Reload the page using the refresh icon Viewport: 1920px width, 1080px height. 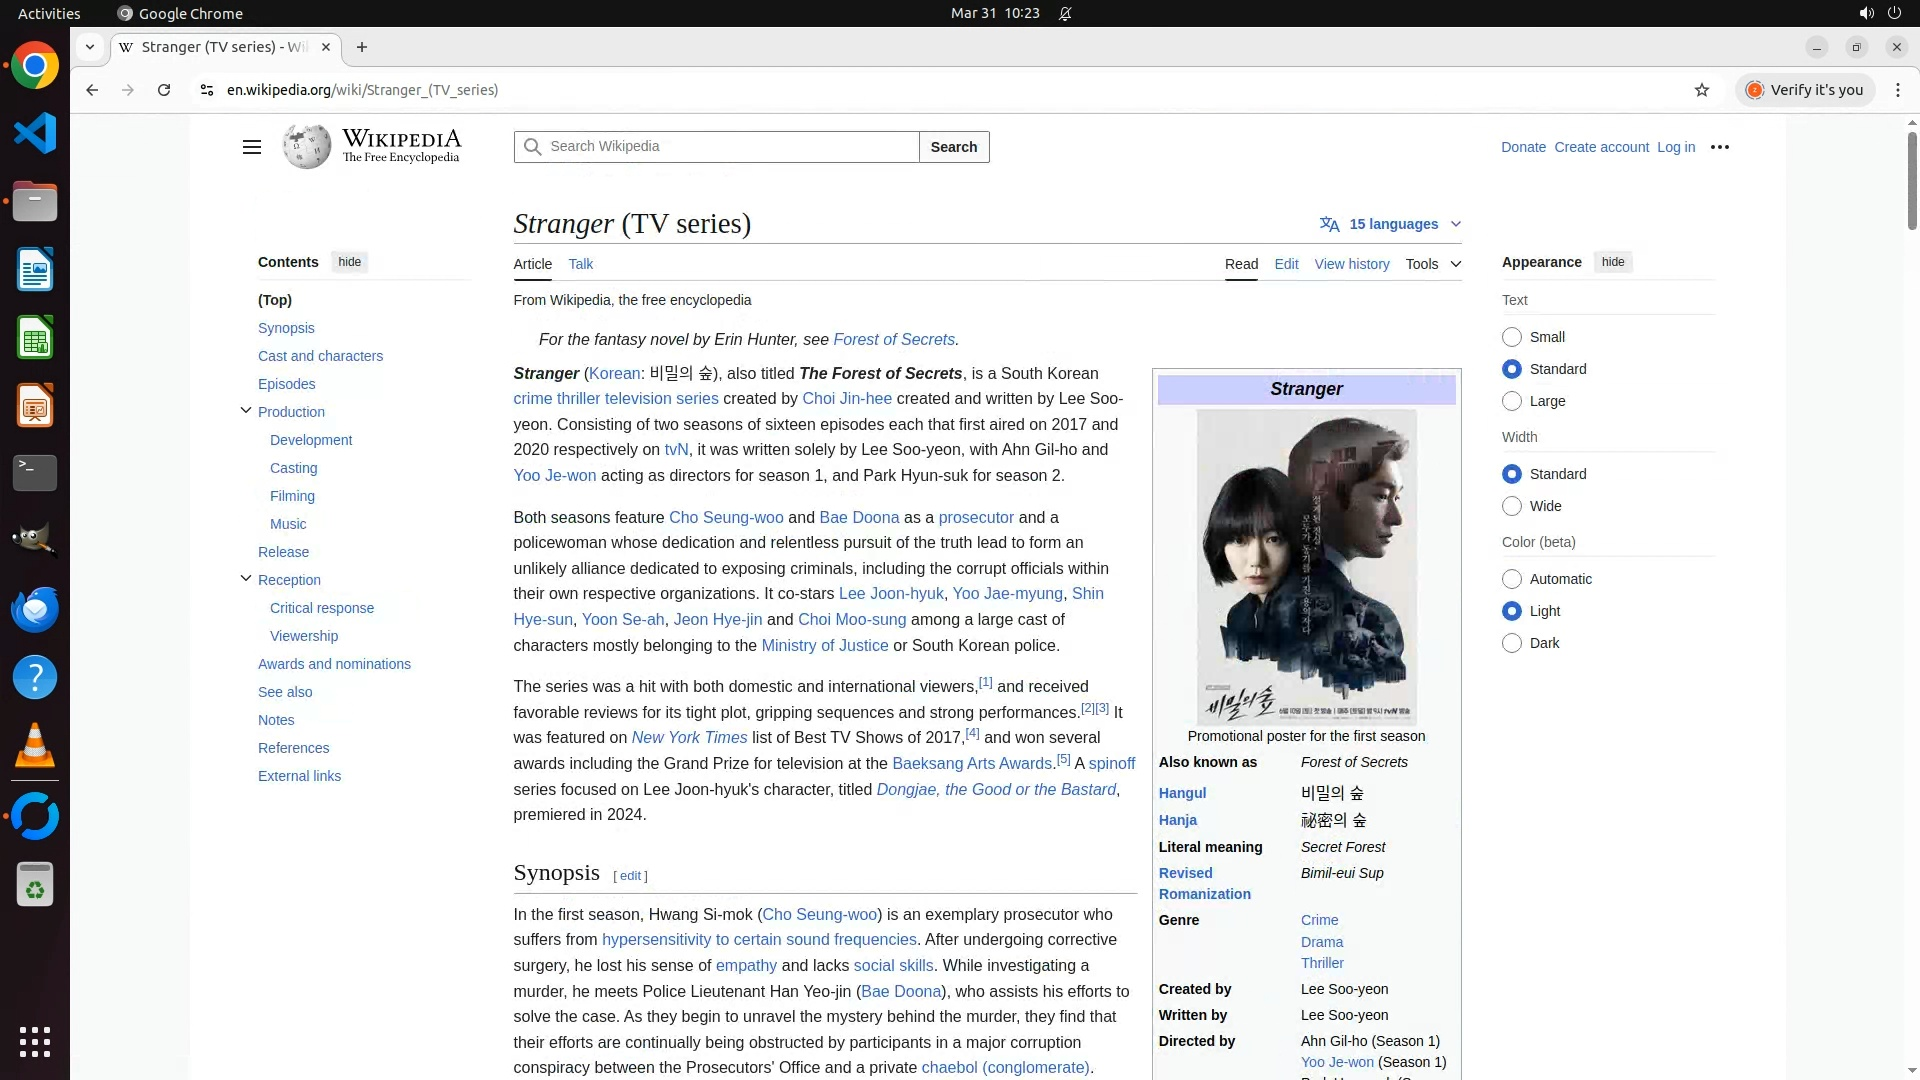tap(164, 90)
